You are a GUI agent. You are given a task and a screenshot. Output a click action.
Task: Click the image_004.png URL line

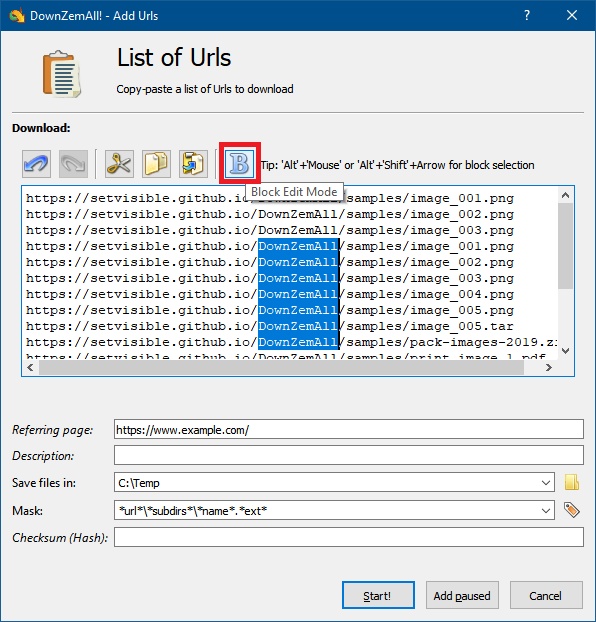pos(270,294)
